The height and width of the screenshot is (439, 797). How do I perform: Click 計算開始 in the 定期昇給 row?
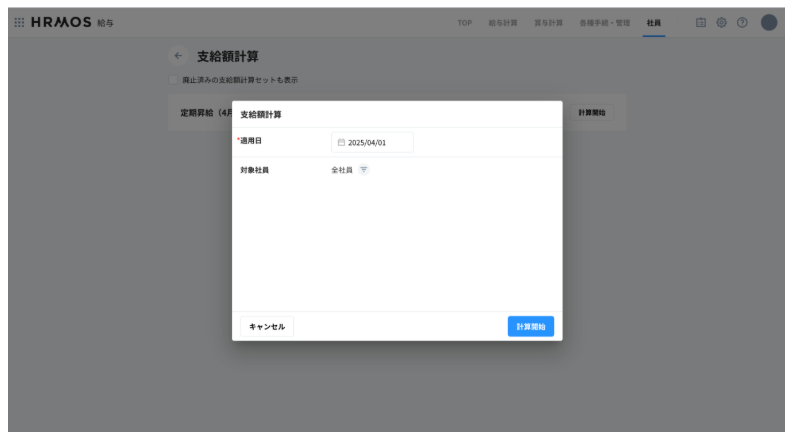pyautogui.click(x=591, y=113)
